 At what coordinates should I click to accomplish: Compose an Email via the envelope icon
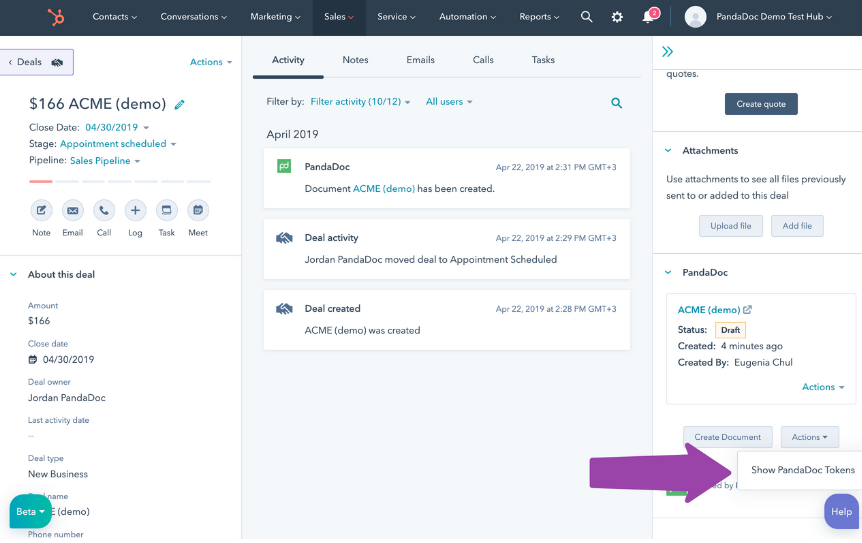73,210
